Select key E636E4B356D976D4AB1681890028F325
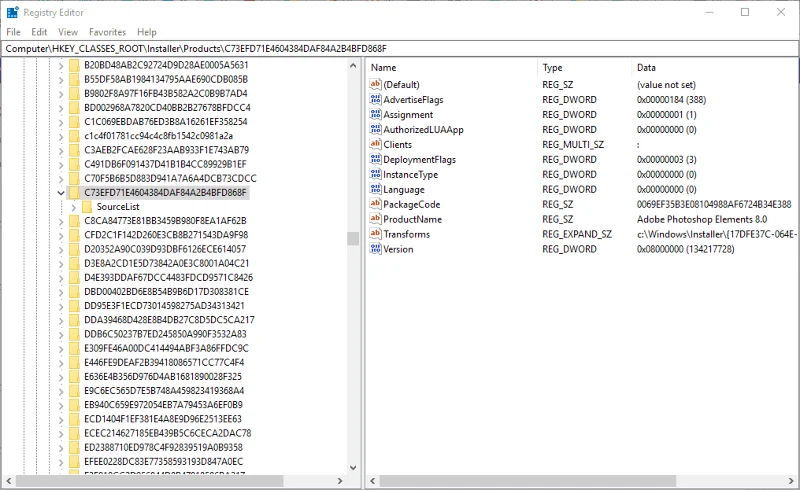This screenshot has height=490, width=800. pyautogui.click(x=163, y=377)
